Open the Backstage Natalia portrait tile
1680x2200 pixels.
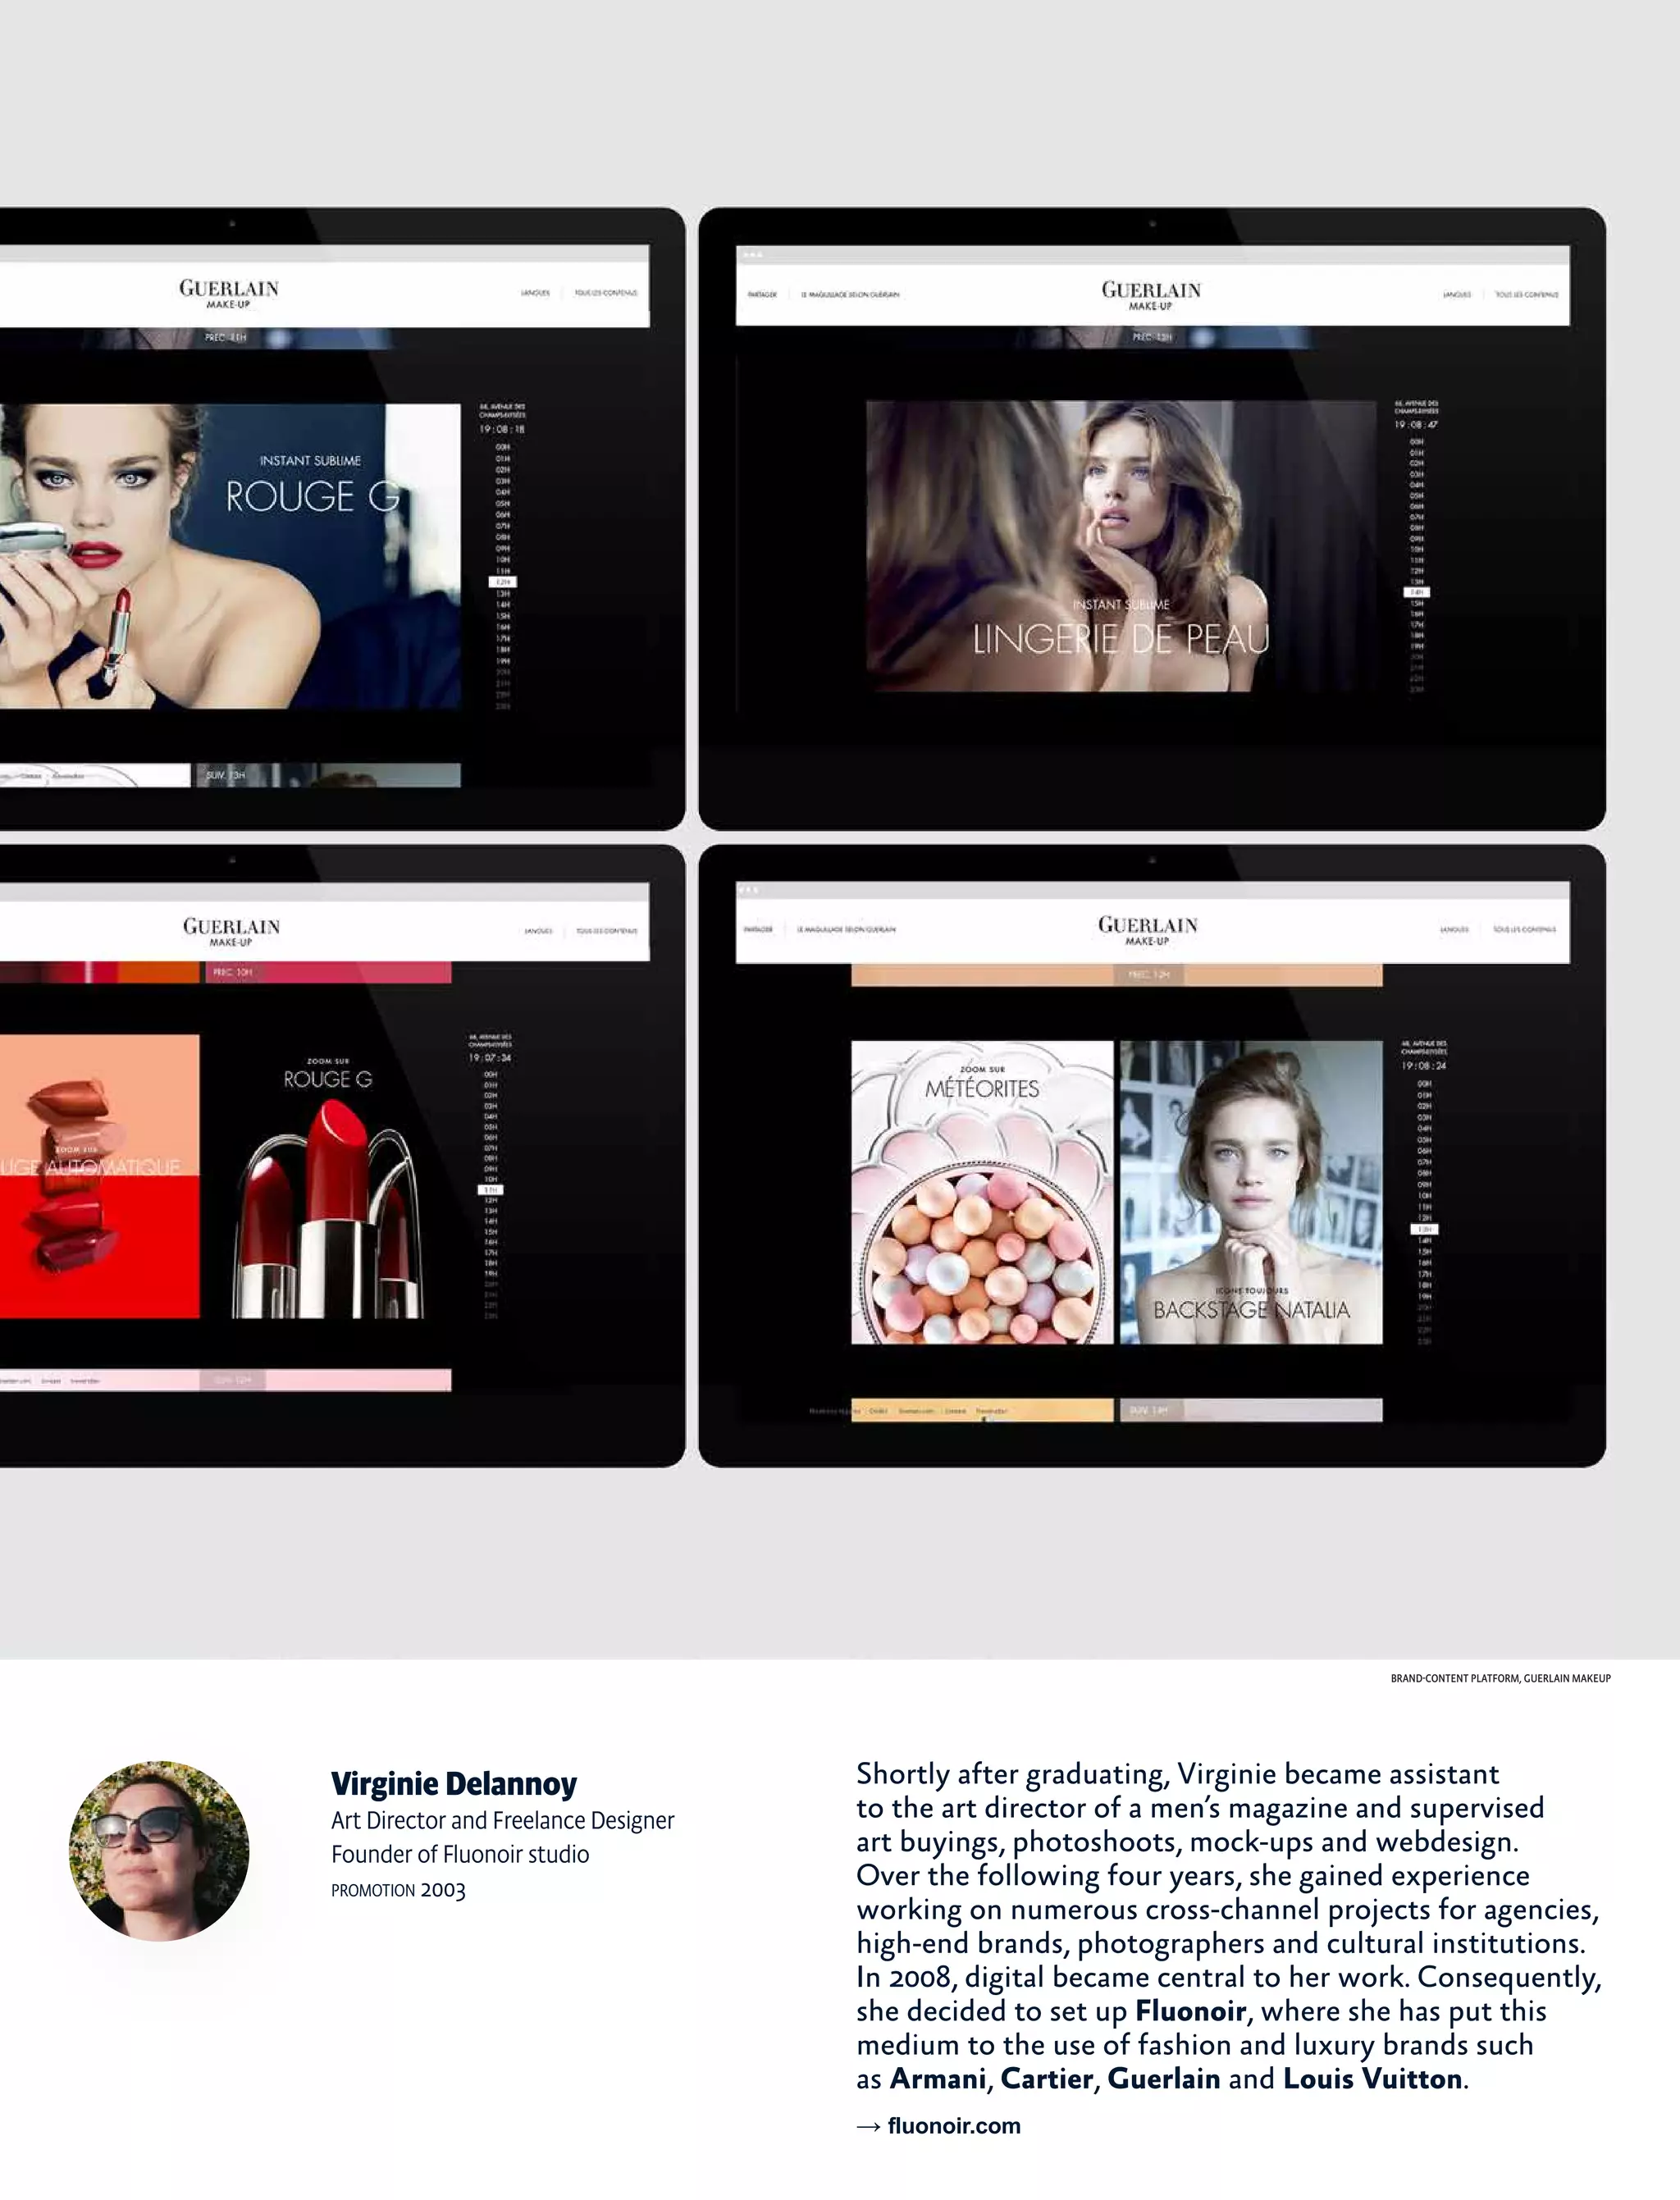tap(1251, 1192)
